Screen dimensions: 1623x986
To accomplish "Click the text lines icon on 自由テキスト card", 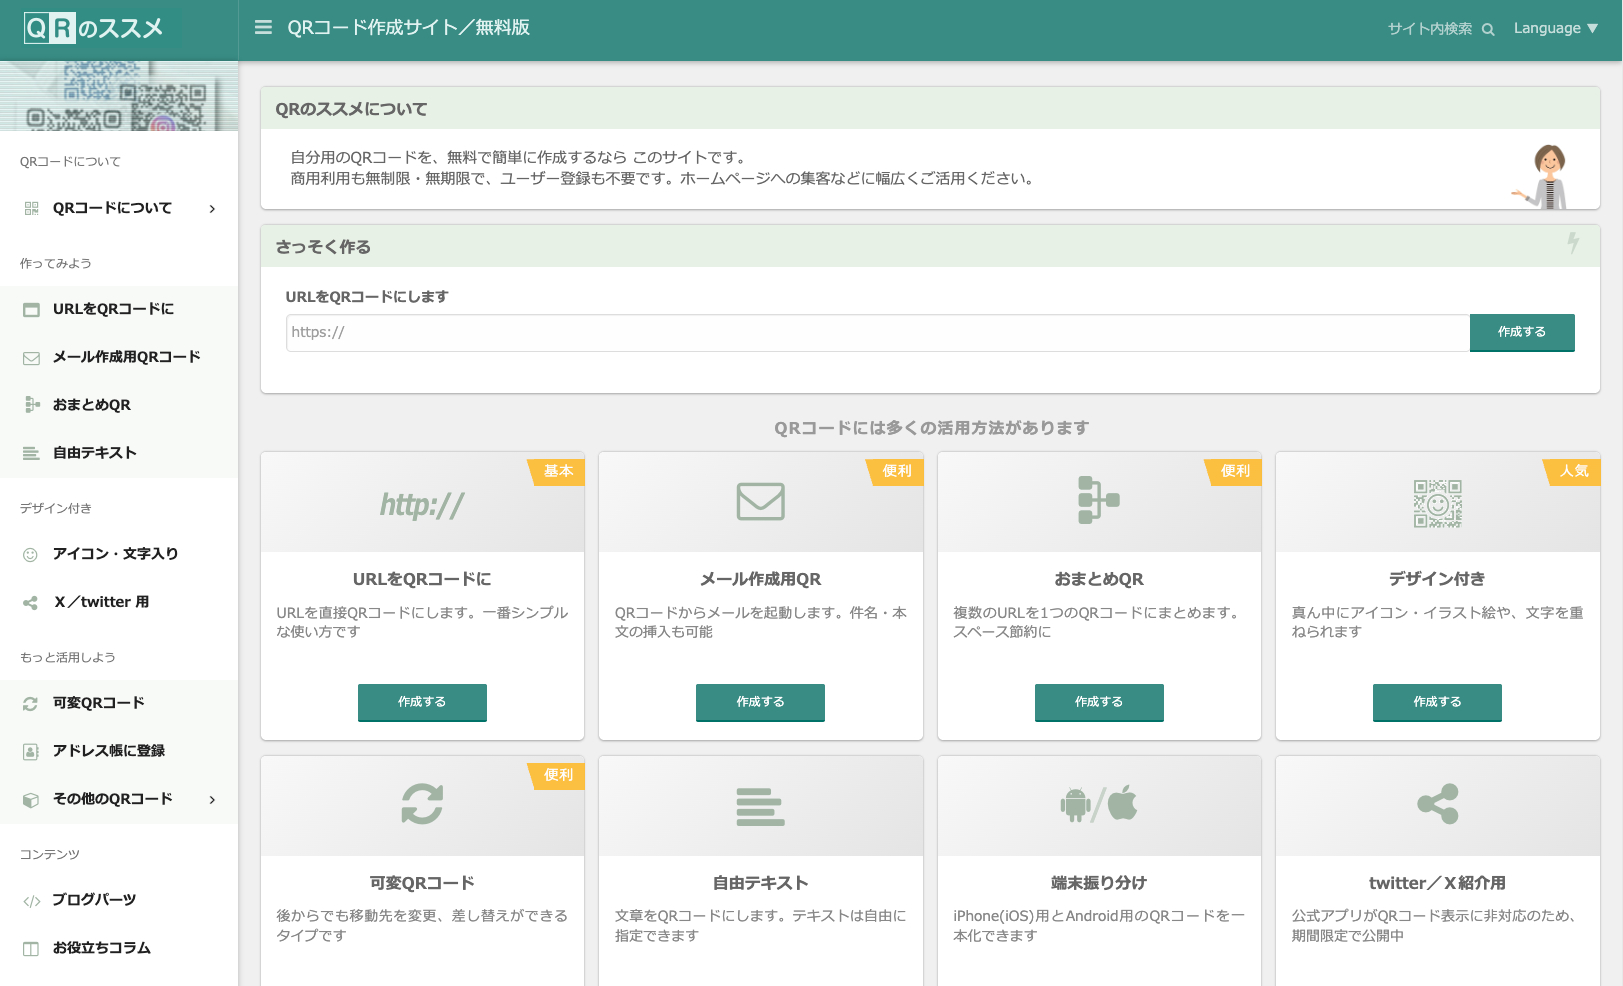I will coord(760,807).
